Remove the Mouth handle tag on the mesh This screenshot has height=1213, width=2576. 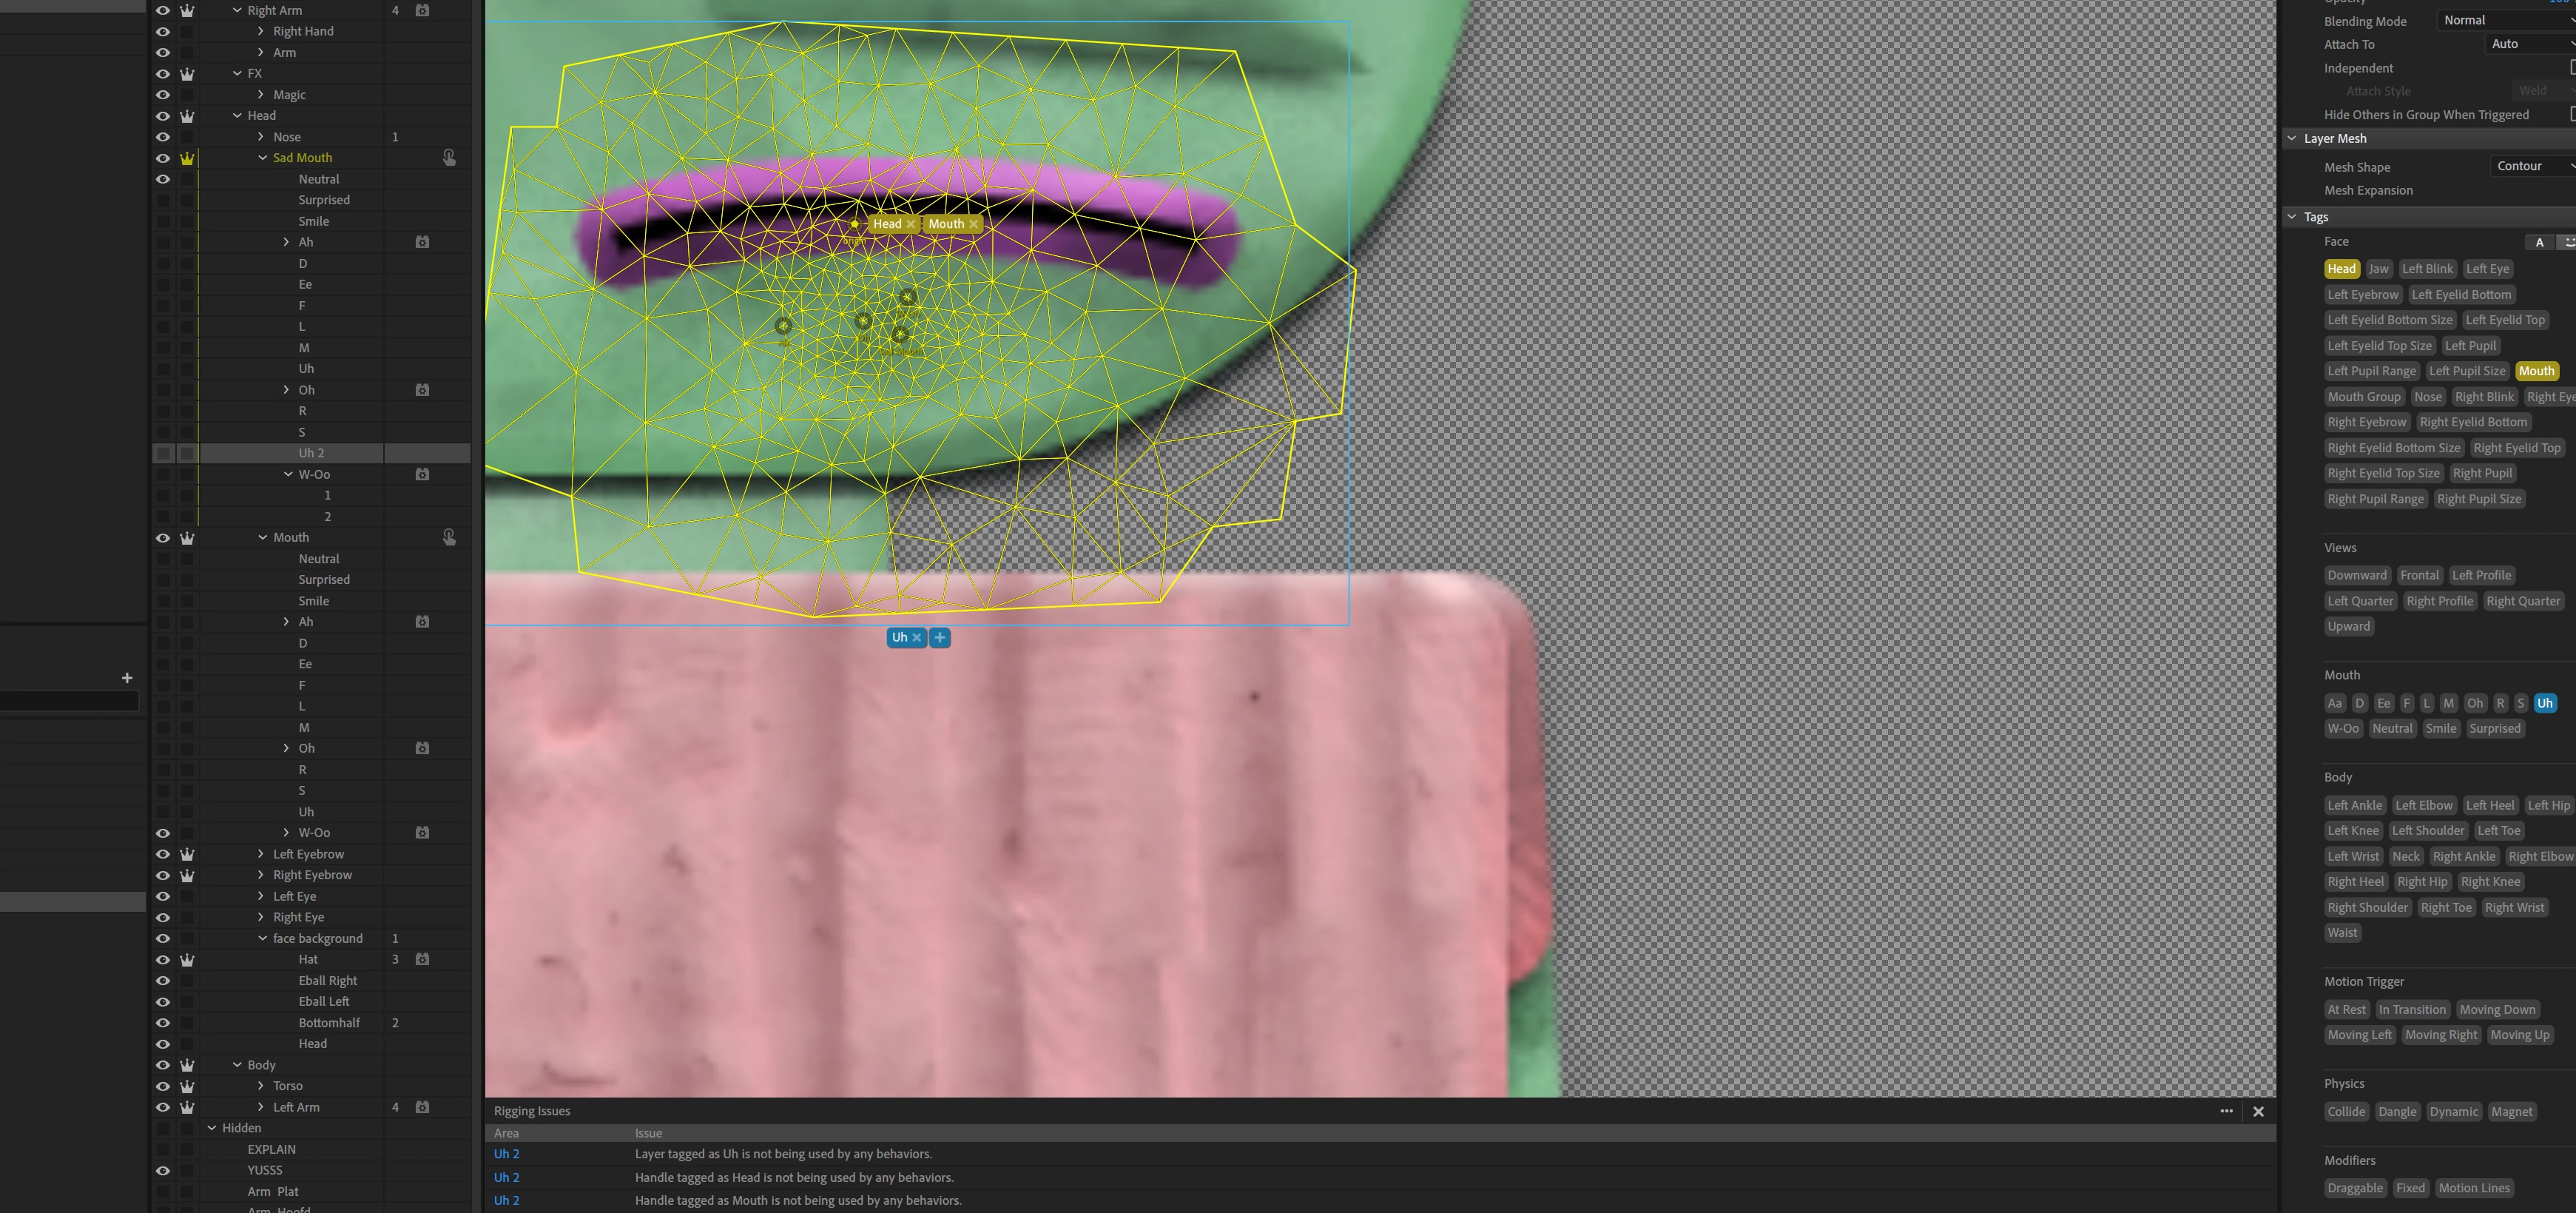[x=973, y=224]
